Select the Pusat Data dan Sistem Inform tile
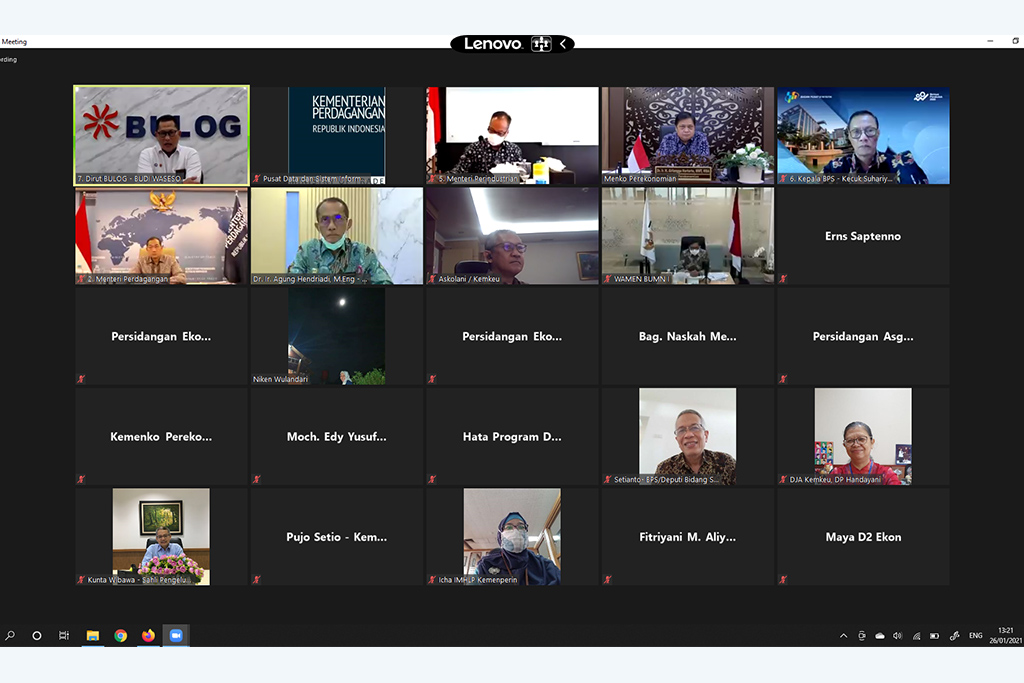 point(337,135)
